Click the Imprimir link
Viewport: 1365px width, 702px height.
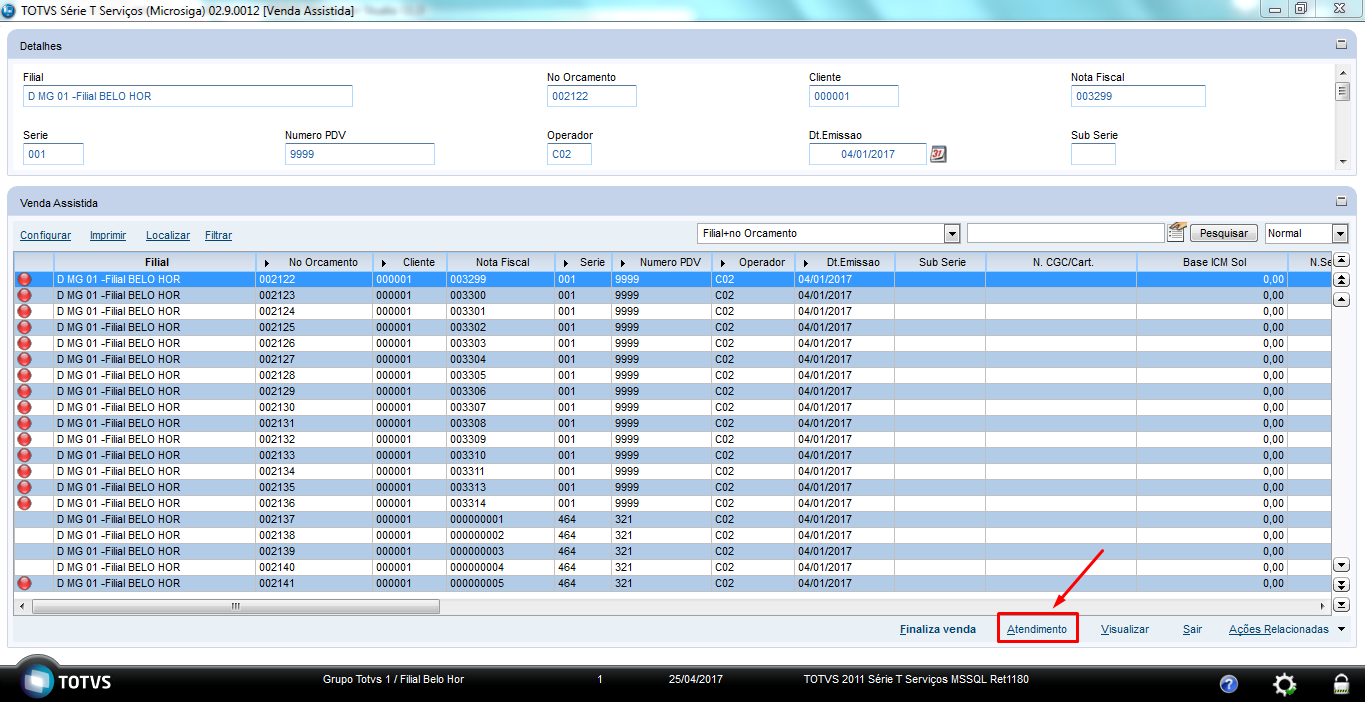pos(108,235)
